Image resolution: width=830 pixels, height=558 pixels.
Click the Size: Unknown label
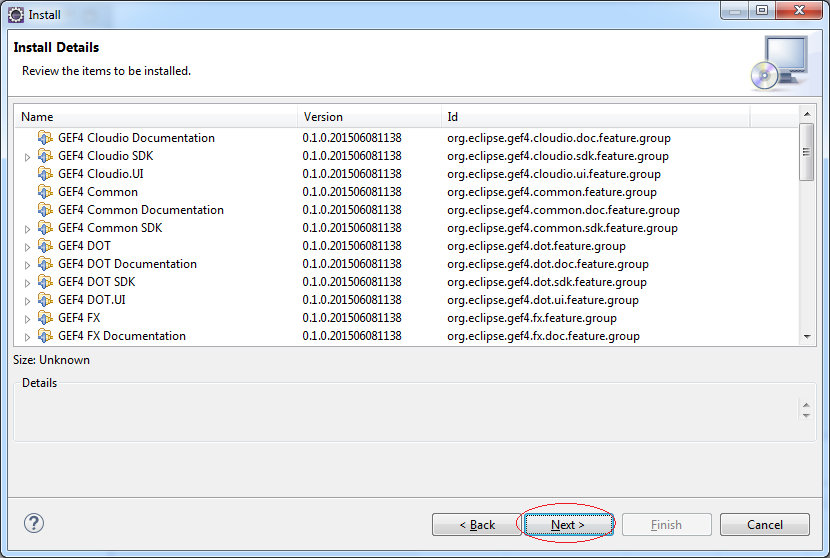(51, 360)
